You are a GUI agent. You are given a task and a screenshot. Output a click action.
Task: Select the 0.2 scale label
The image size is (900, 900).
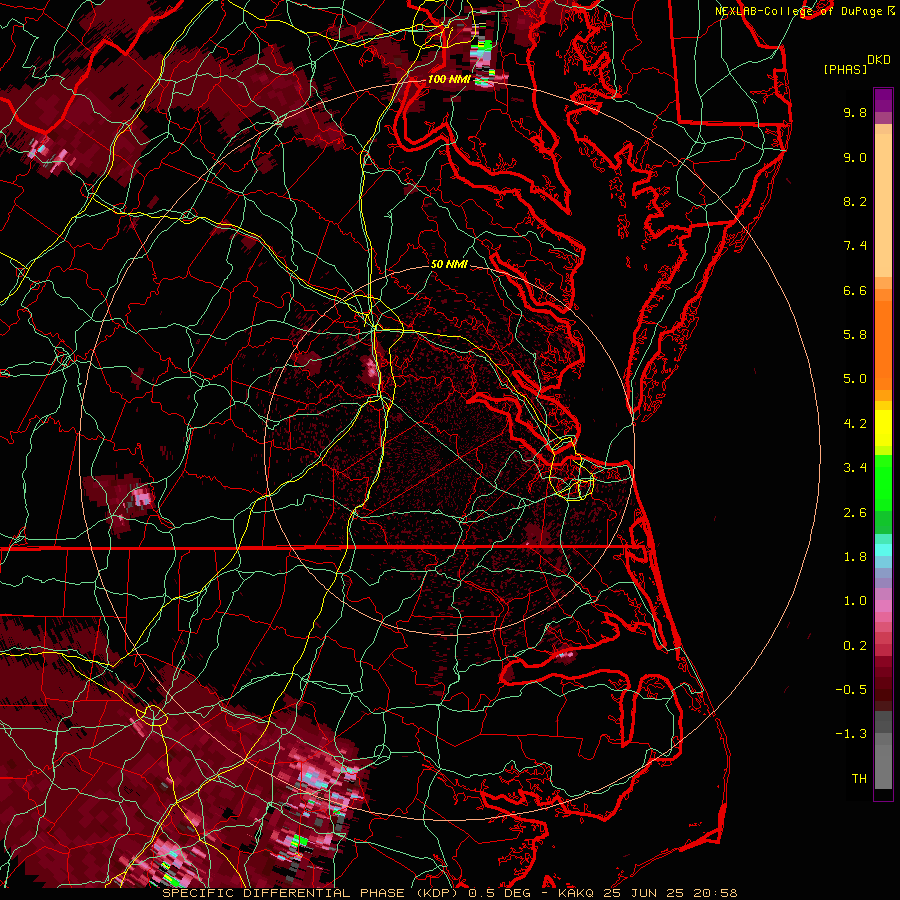tap(855, 646)
